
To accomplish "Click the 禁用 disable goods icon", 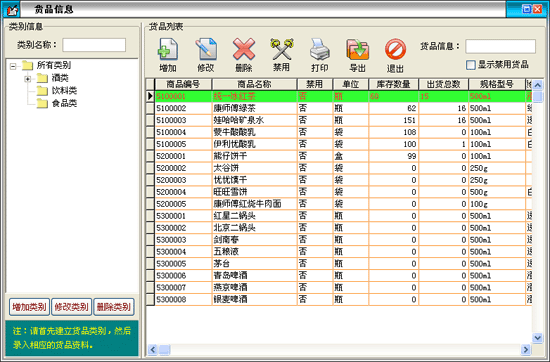I will (x=281, y=49).
